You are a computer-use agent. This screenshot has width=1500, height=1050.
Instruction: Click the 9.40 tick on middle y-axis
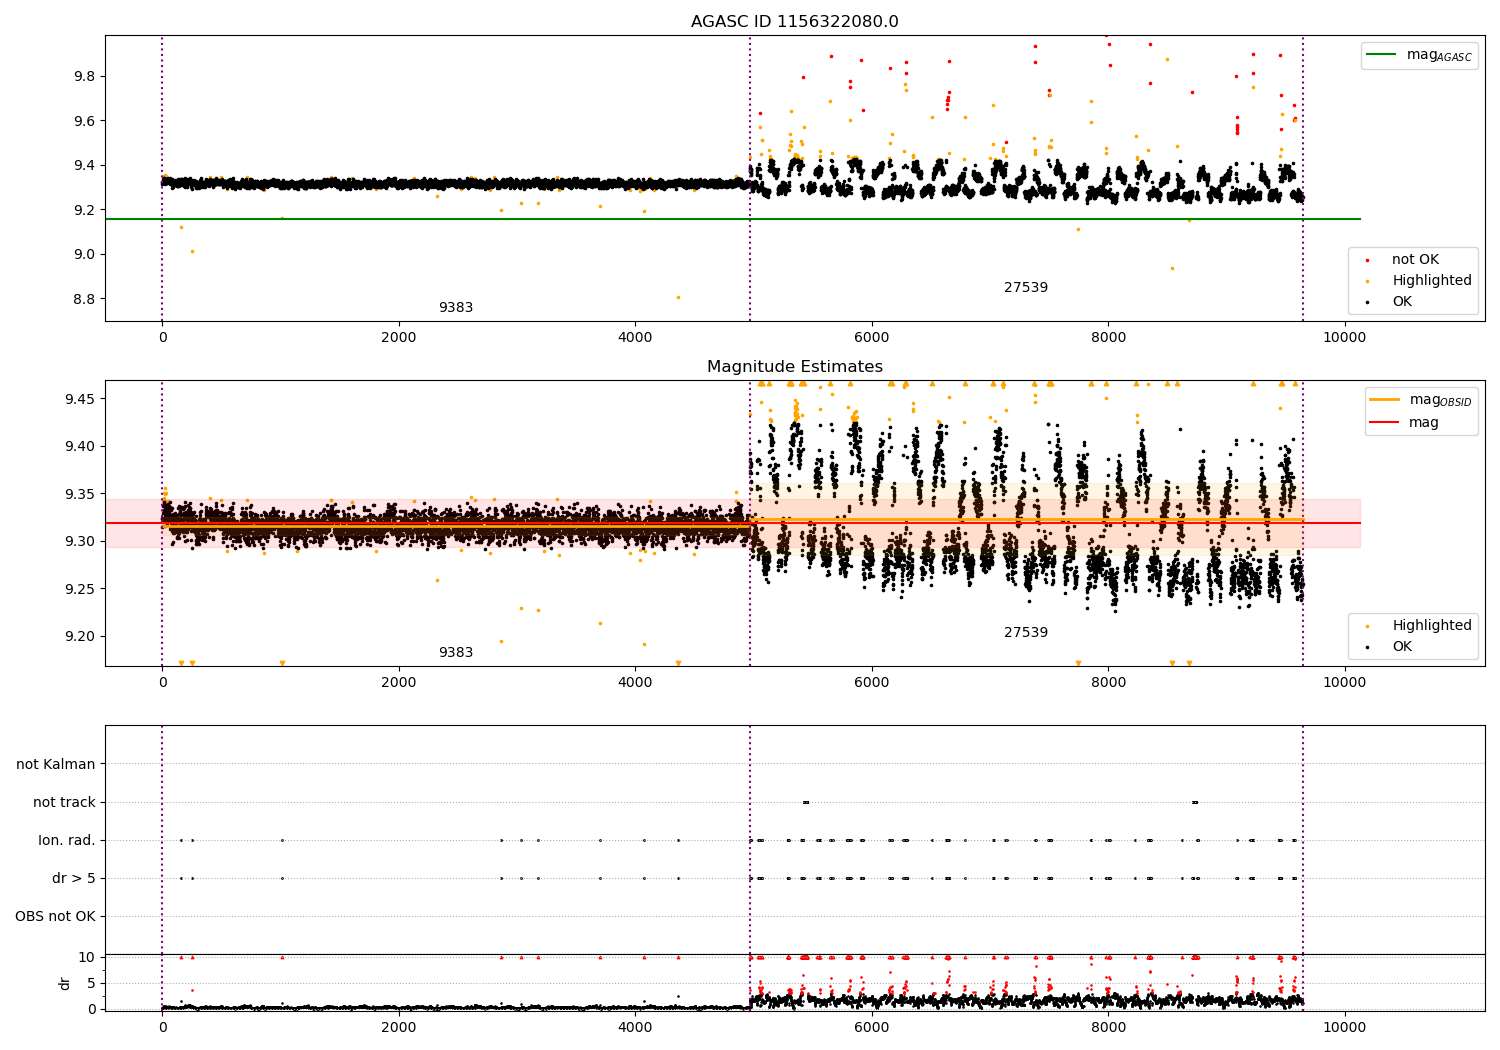tap(81, 447)
